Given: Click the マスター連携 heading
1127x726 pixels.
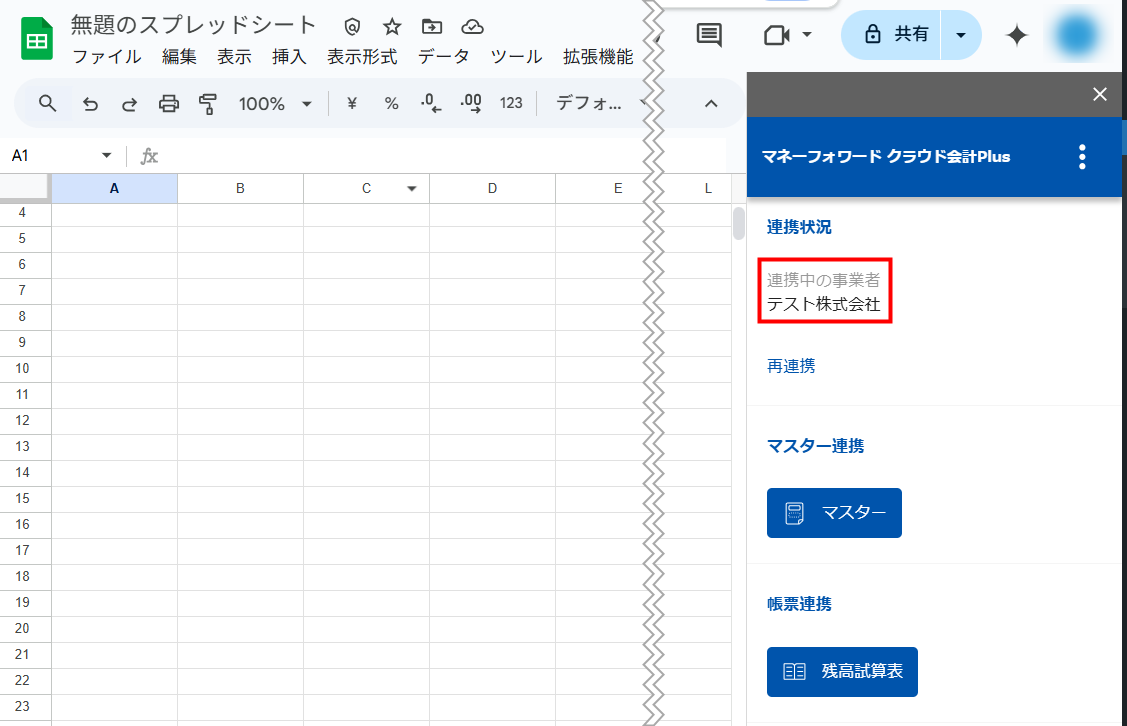Looking at the screenshot, I should click(815, 446).
